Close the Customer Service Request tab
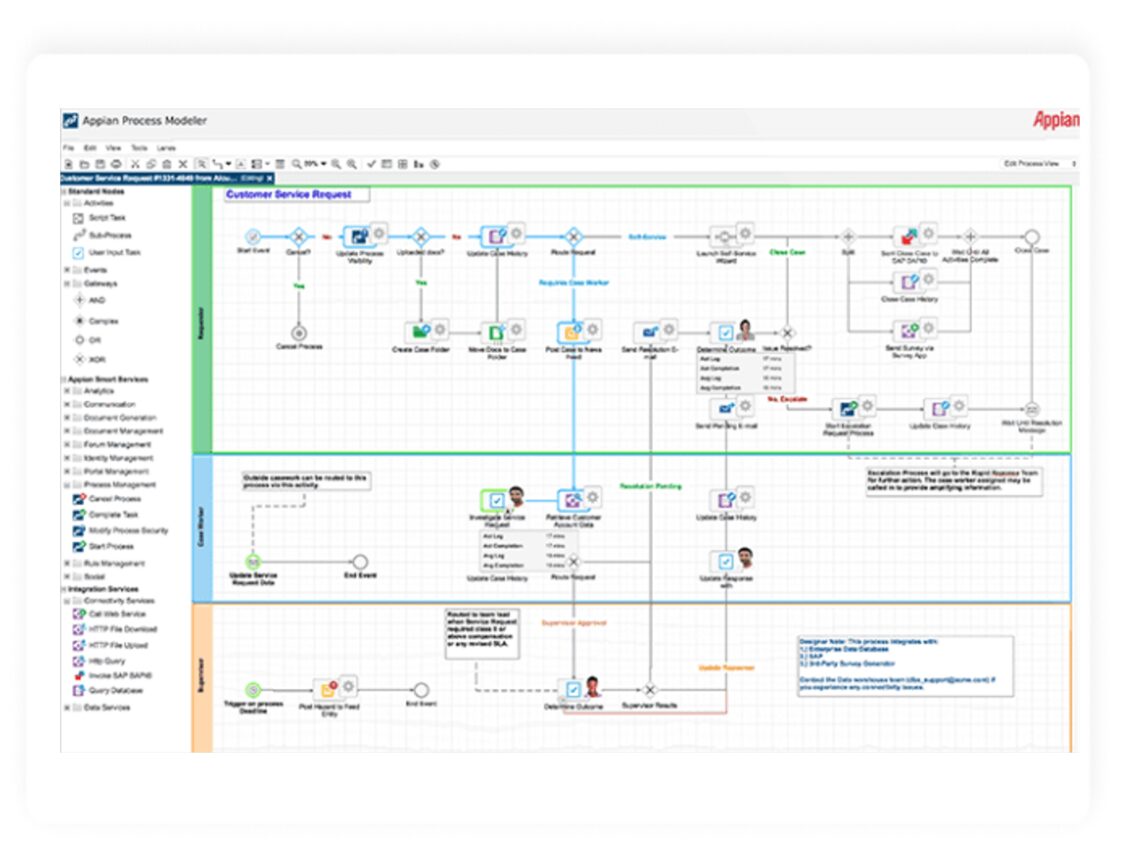This screenshot has height=861, width=1140. tap(269, 178)
